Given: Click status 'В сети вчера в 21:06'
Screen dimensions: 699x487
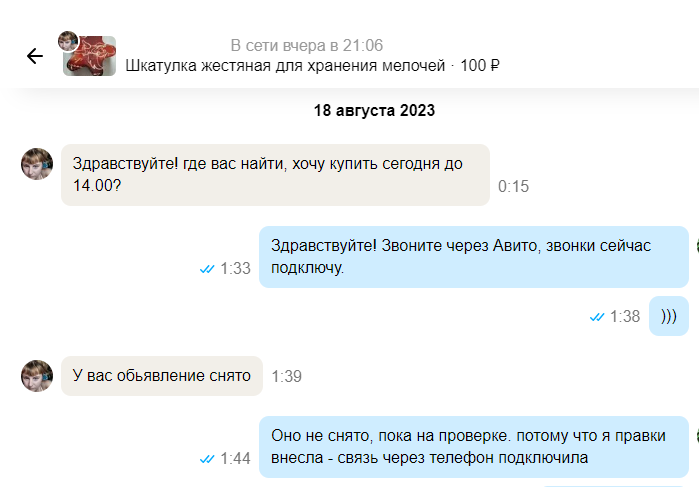Looking at the screenshot, I should [307, 45].
